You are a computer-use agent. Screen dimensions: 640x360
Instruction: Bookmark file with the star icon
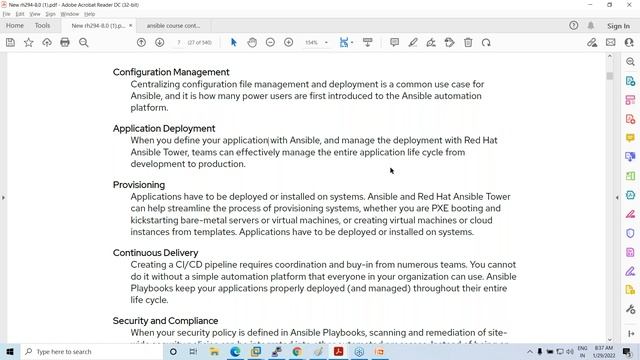[x=29, y=42]
